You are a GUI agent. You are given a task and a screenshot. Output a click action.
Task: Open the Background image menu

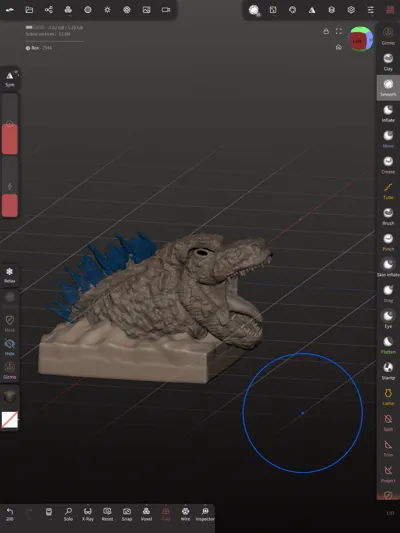coord(146,10)
